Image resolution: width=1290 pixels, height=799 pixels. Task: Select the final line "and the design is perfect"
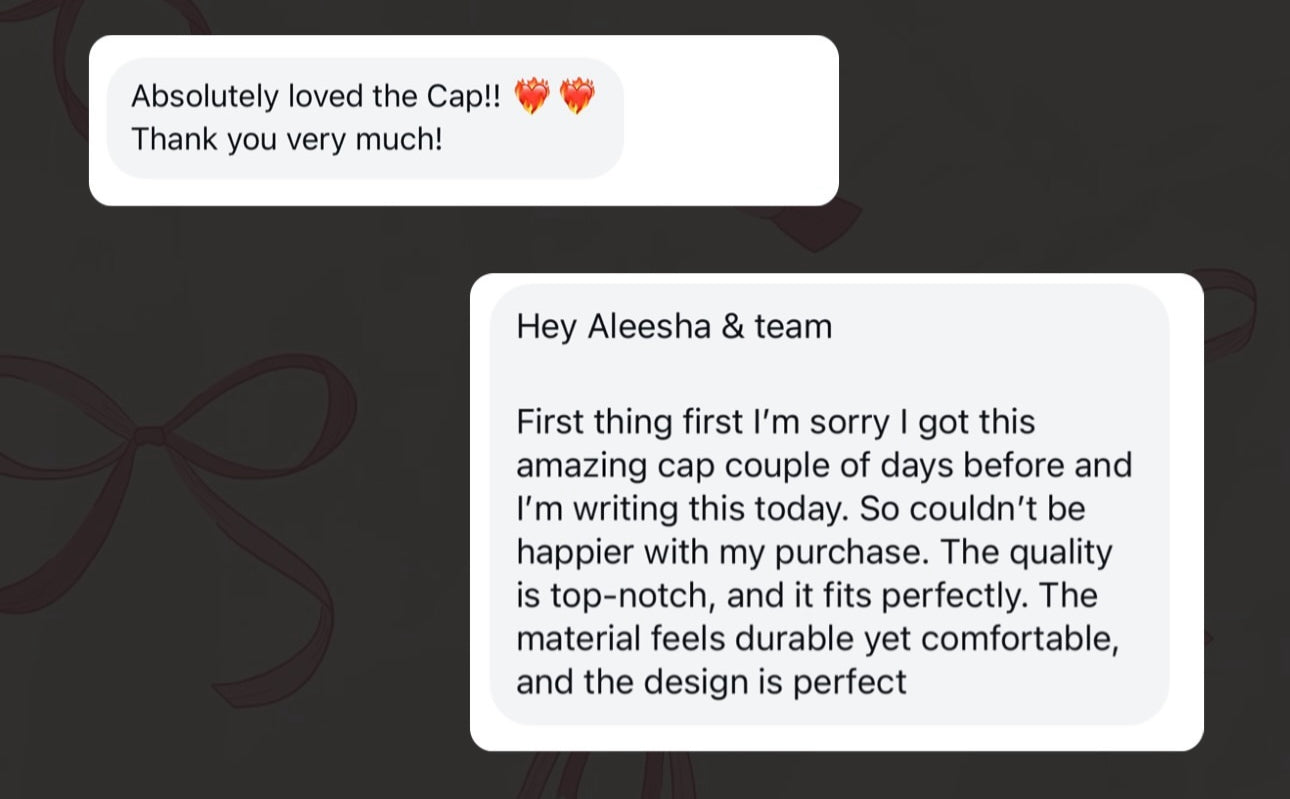(711, 683)
